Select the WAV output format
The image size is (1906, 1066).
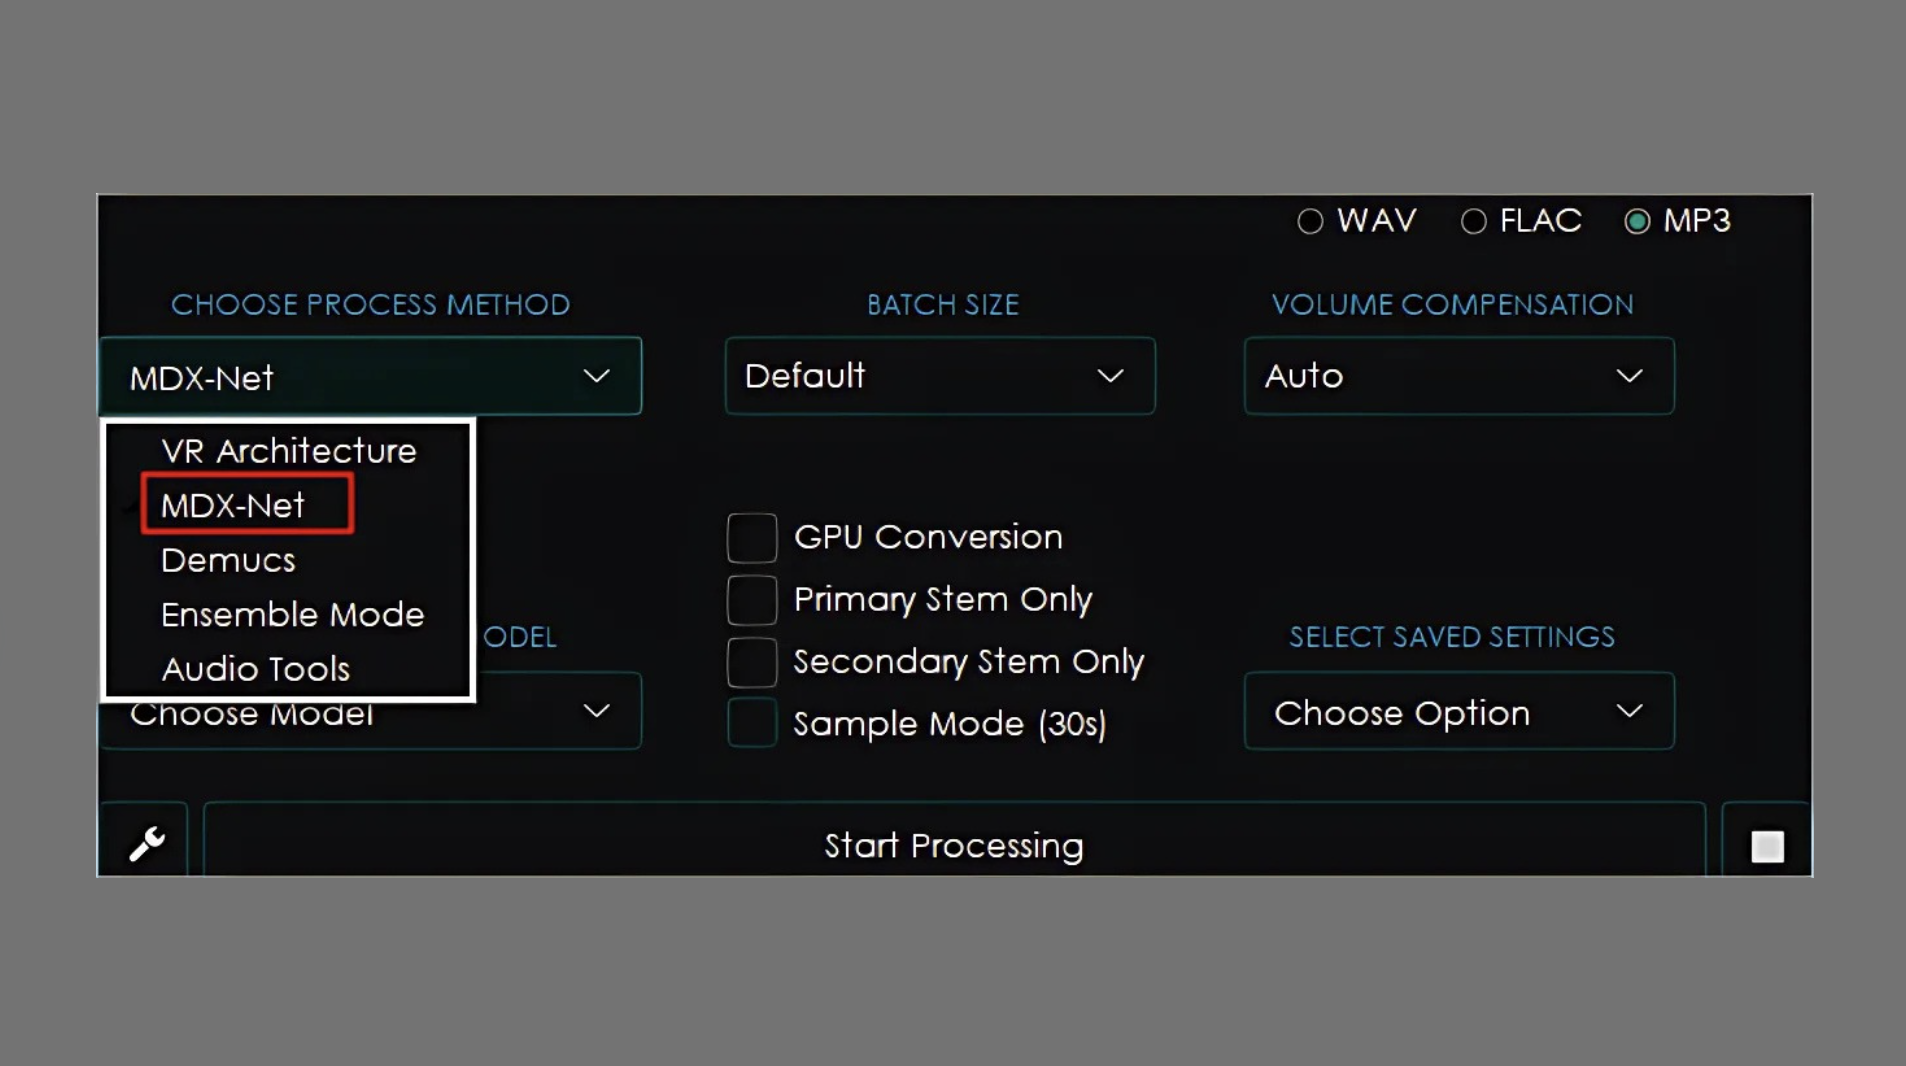1310,221
